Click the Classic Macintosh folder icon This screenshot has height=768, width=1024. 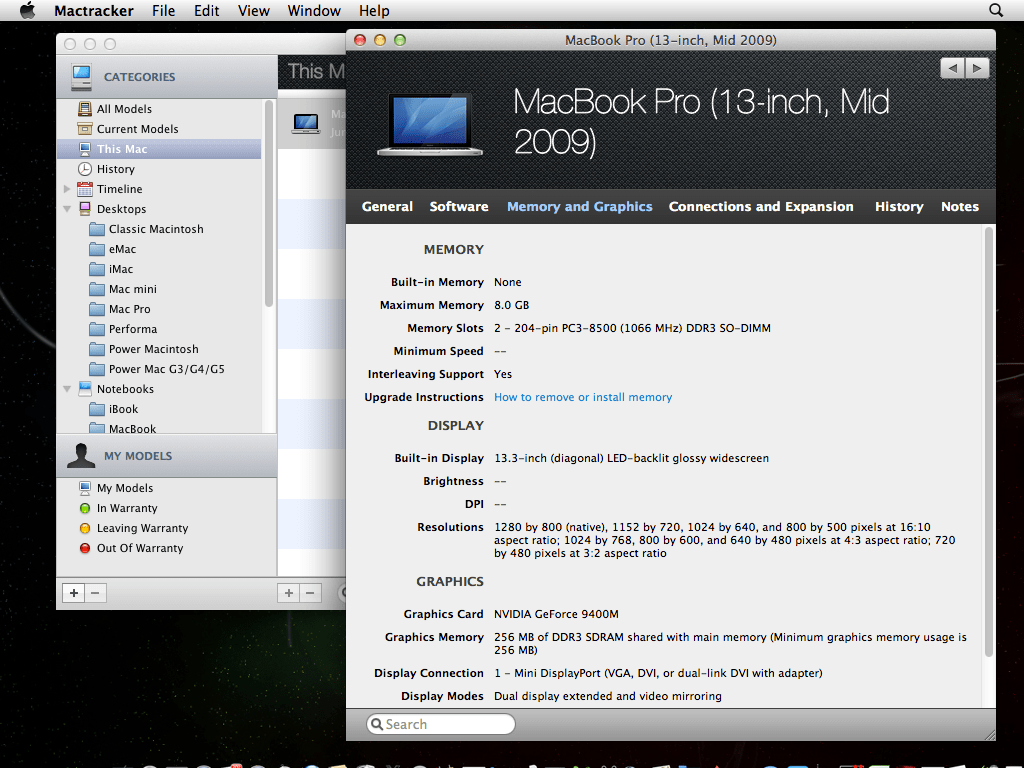click(x=97, y=229)
